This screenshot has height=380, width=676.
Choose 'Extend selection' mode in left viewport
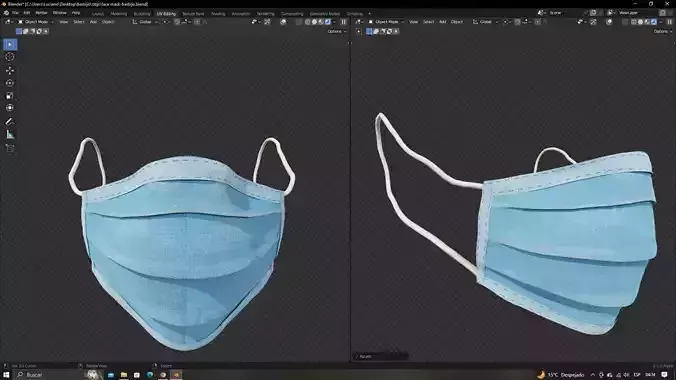click(25, 31)
